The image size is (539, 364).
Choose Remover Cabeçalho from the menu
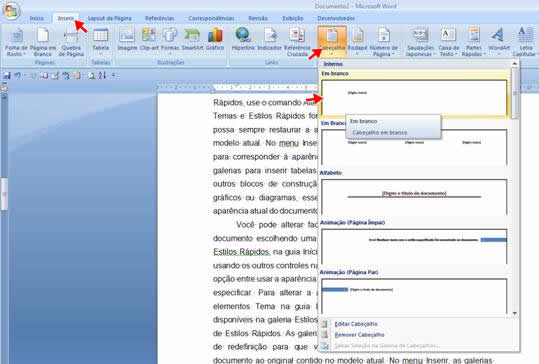(359, 334)
